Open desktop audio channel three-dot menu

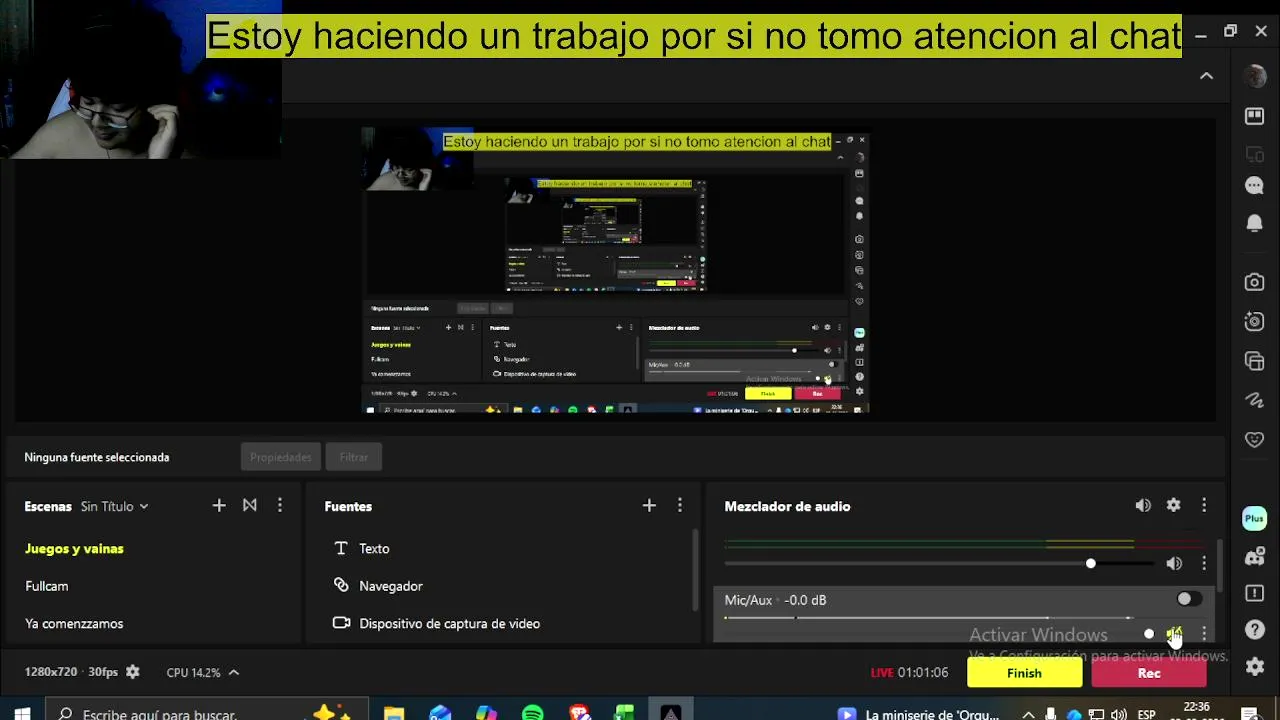coord(1204,564)
